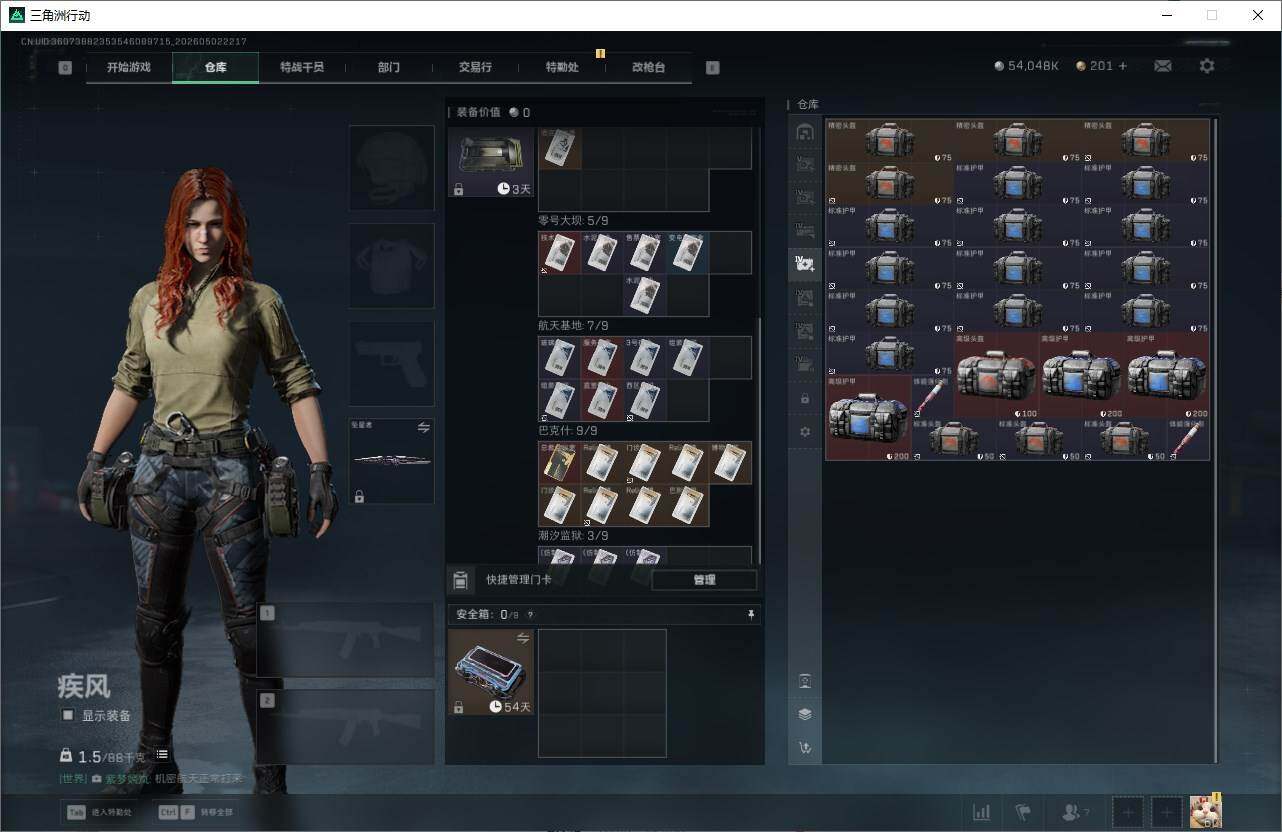Open the home tab atop warehouse sidebar
The height and width of the screenshot is (832, 1282).
pyautogui.click(x=805, y=132)
